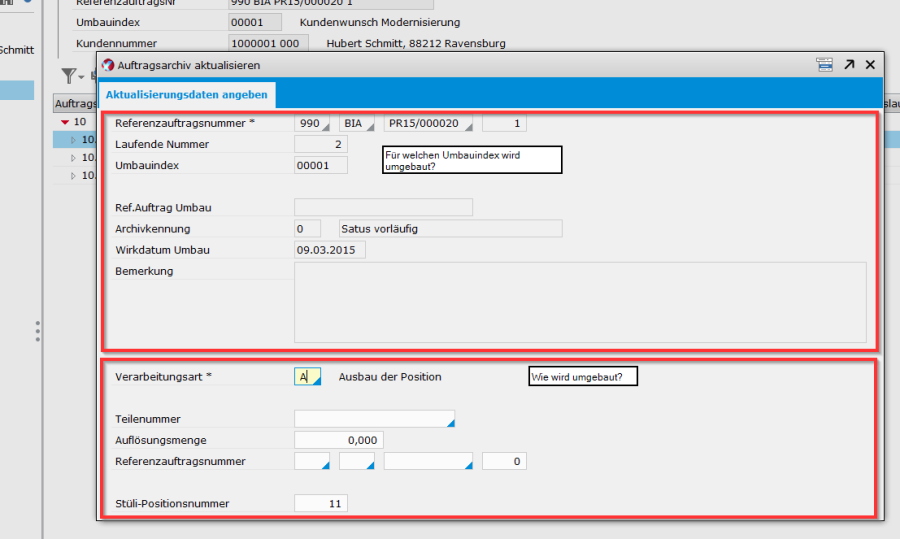Click into the Teilenummer field
This screenshot has width=900, height=539.
[x=374, y=419]
